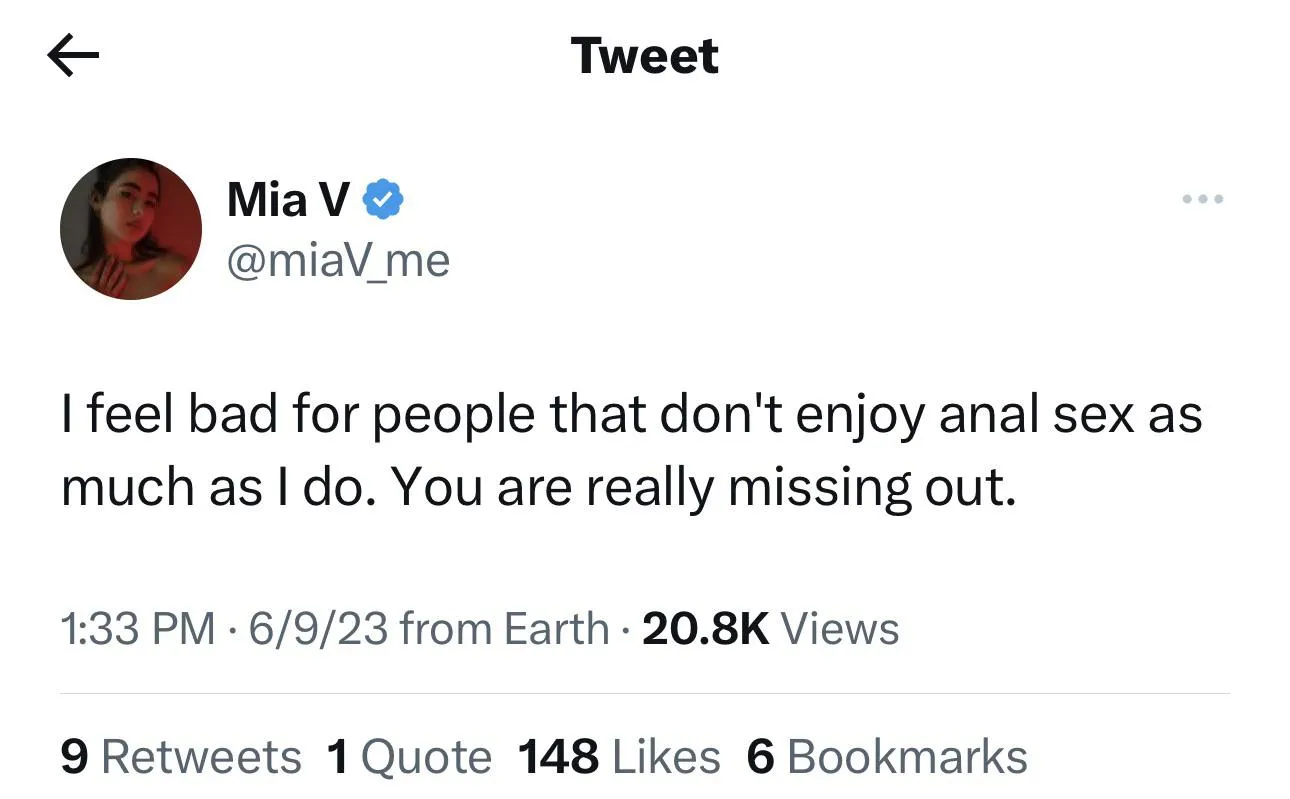Click the display name Mia V
Viewport: 1290px width, 799px height.
[288, 199]
